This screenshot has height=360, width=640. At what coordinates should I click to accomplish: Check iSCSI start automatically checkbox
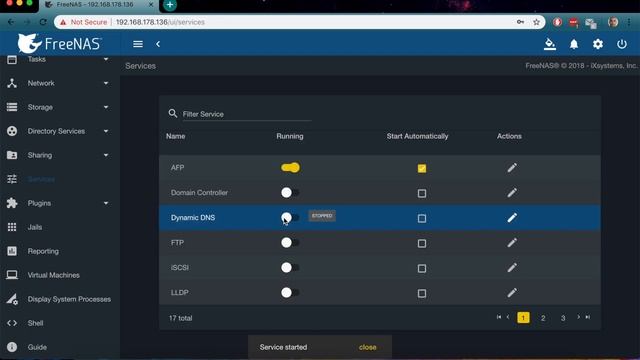422,269
